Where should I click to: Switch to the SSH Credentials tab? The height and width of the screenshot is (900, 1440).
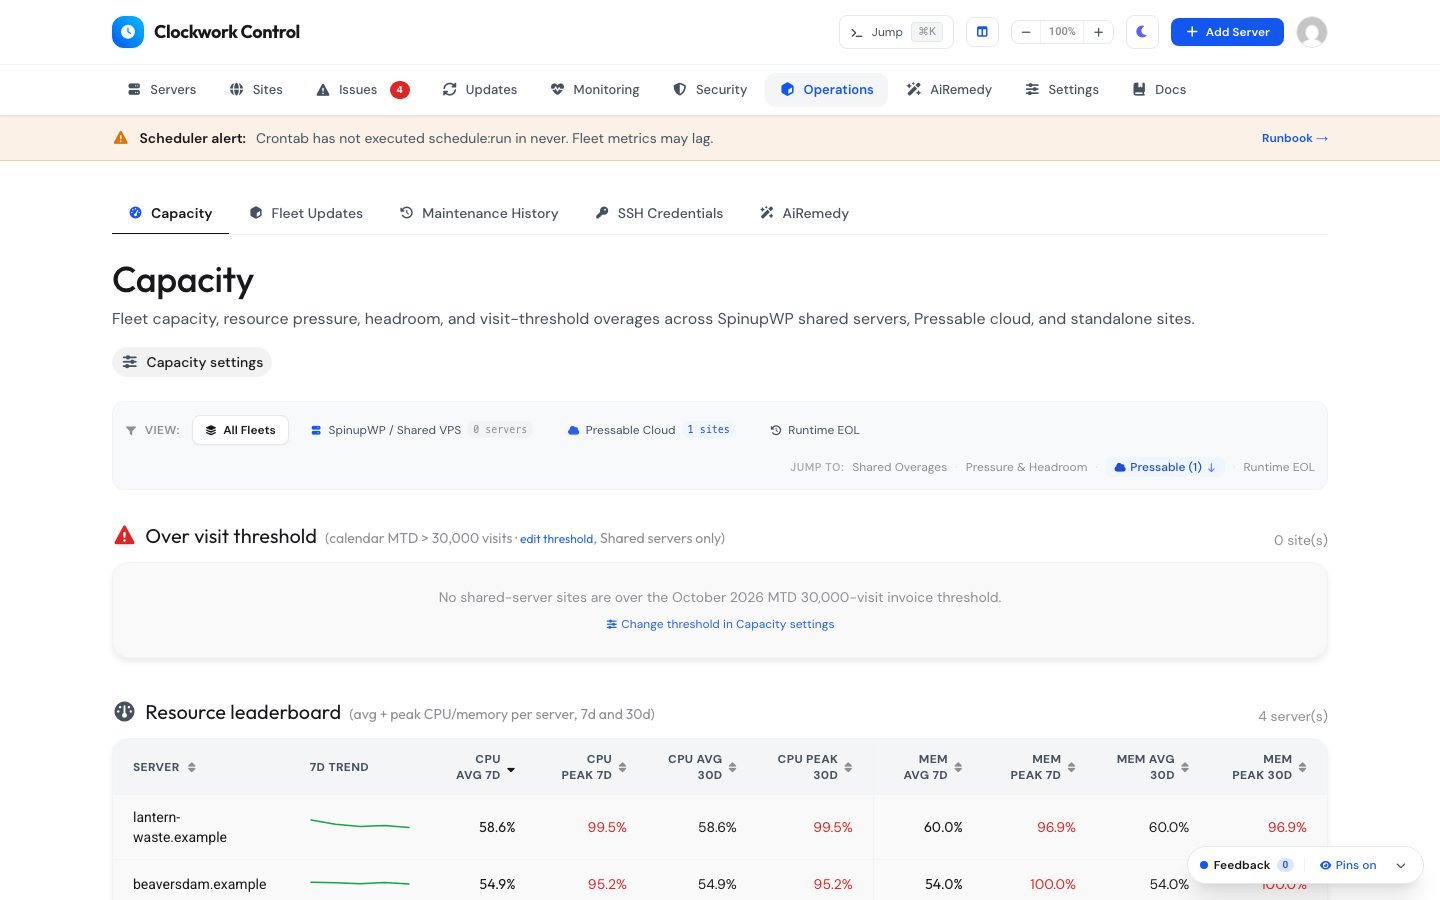pos(659,213)
